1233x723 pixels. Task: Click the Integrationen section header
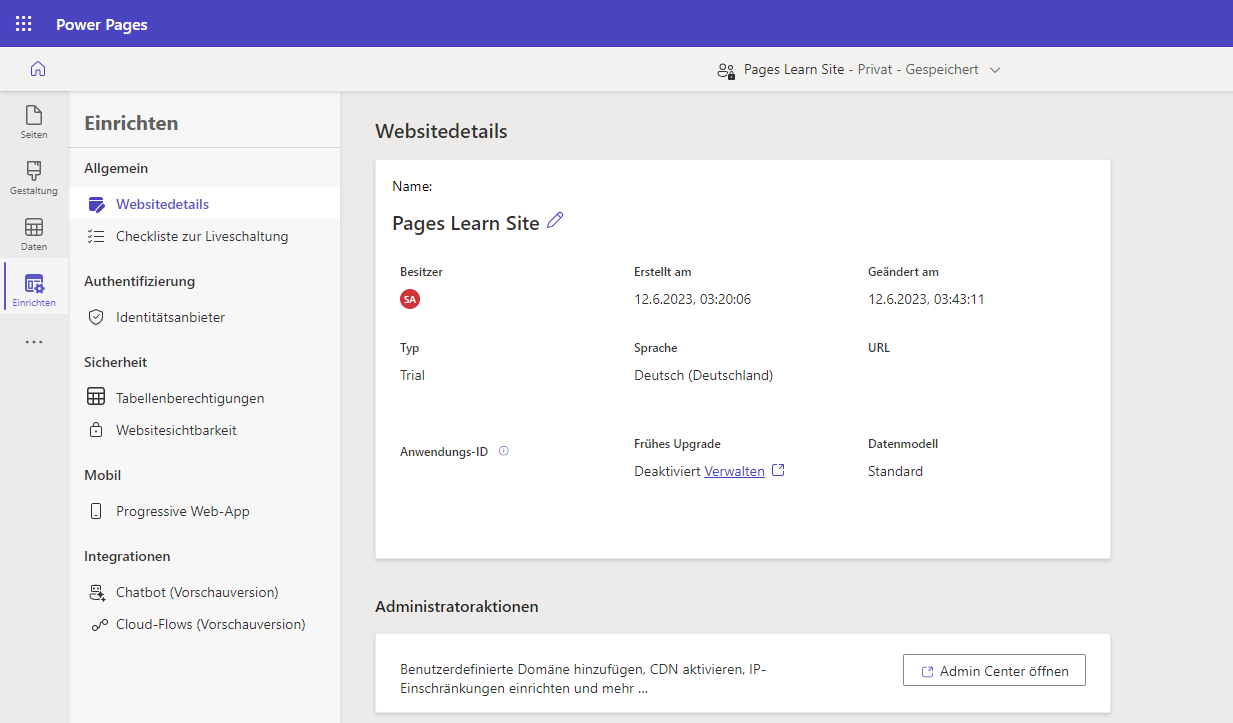[127, 556]
